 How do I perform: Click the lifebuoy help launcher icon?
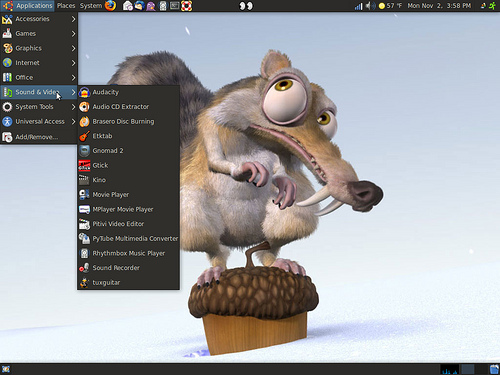[x=186, y=6]
